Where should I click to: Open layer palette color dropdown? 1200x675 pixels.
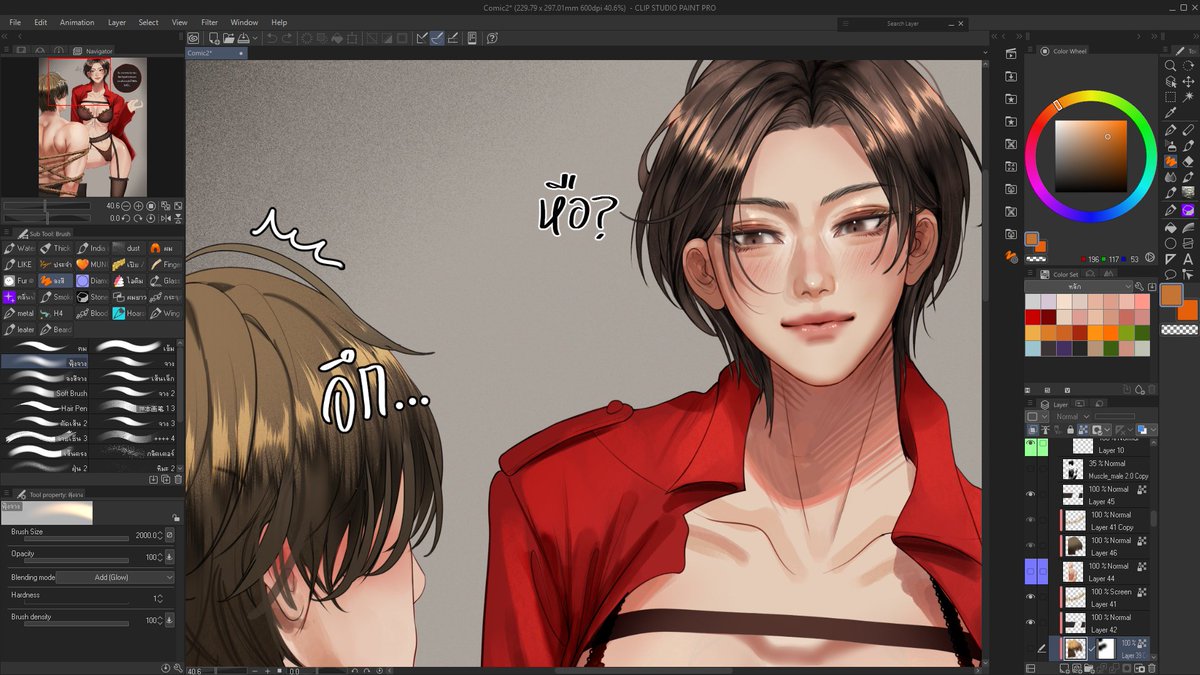coord(1038,416)
